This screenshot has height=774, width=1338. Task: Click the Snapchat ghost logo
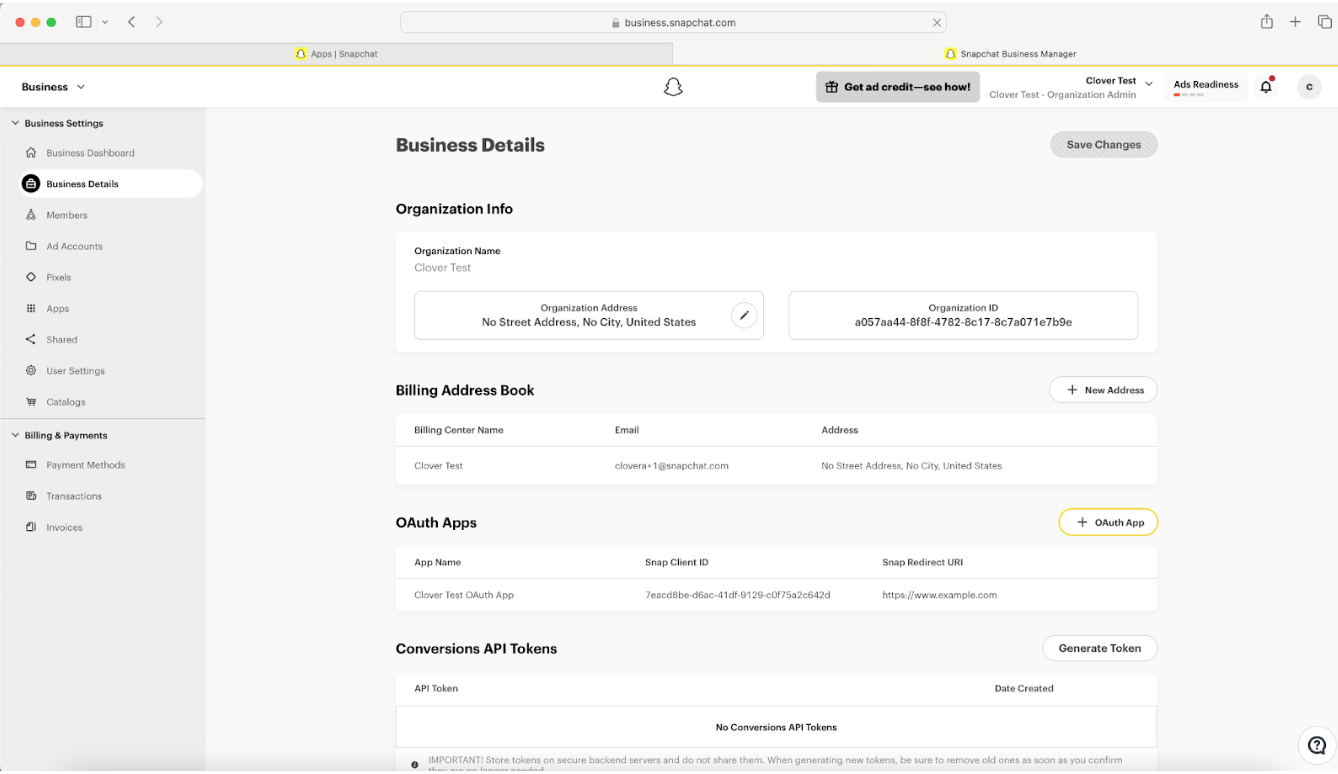[673, 86]
